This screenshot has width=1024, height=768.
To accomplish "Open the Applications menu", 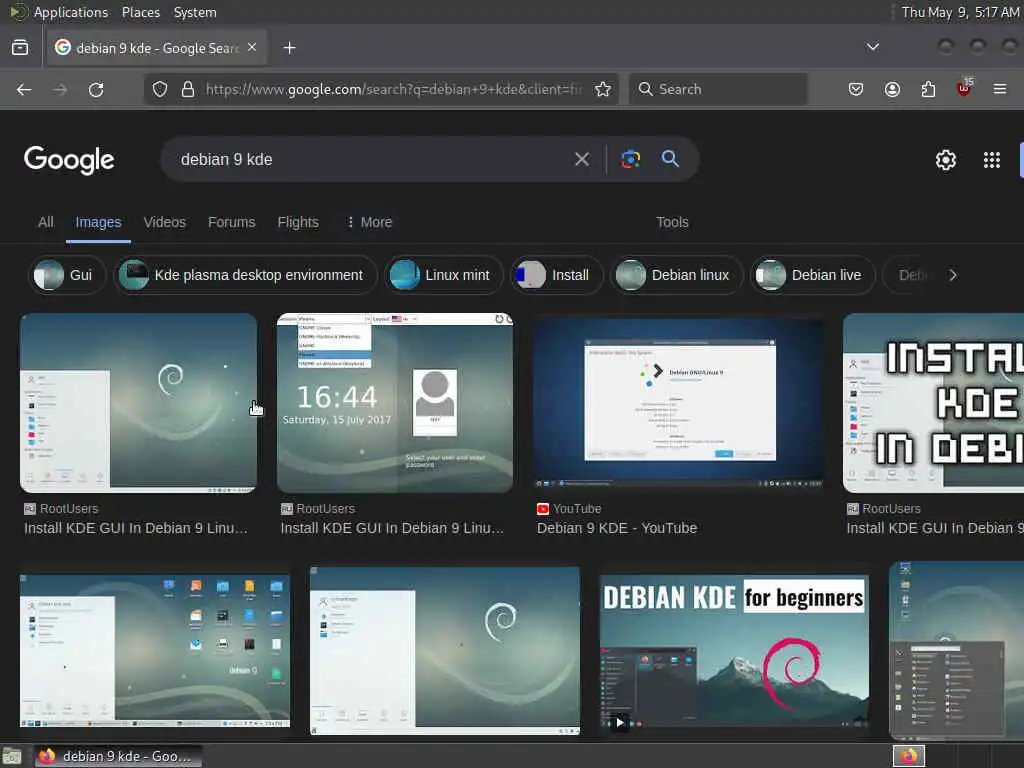I will 71,12.
